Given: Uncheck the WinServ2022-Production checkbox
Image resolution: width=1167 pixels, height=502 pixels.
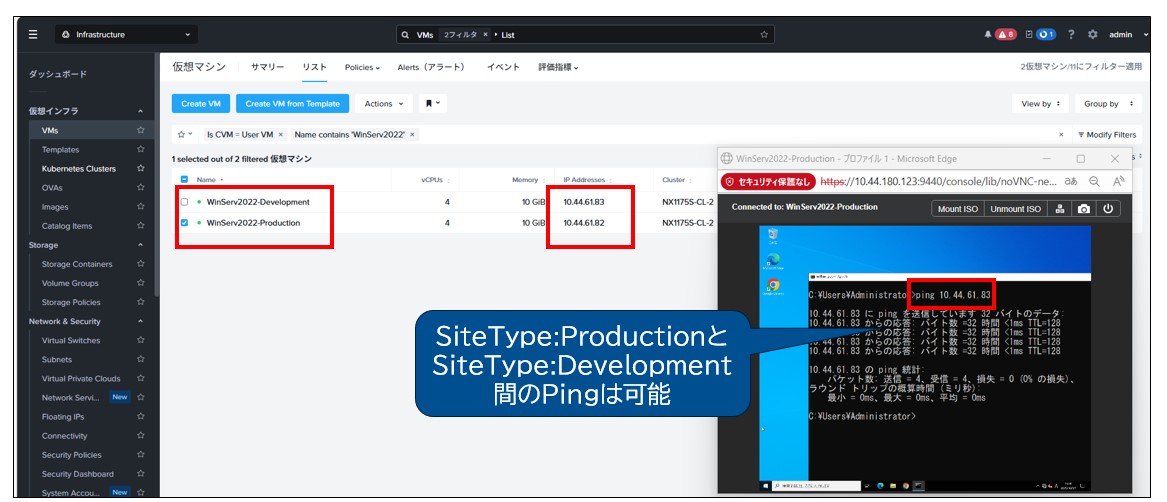Looking at the screenshot, I should tap(184, 223).
